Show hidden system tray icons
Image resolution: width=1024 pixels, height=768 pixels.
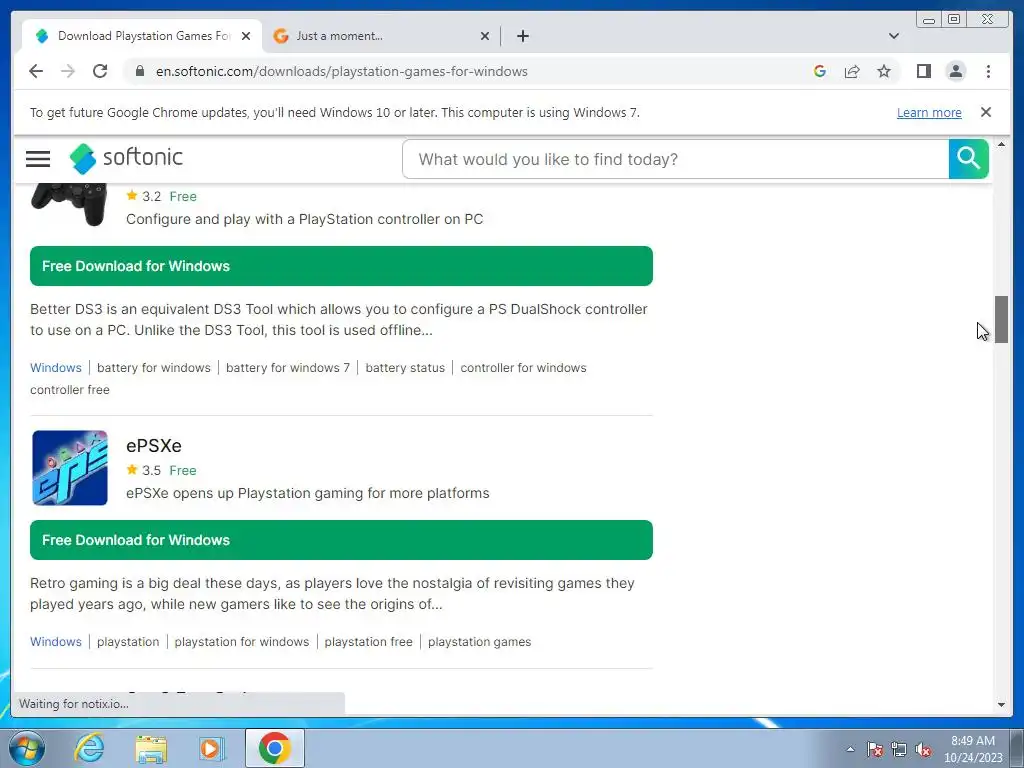[850, 749]
